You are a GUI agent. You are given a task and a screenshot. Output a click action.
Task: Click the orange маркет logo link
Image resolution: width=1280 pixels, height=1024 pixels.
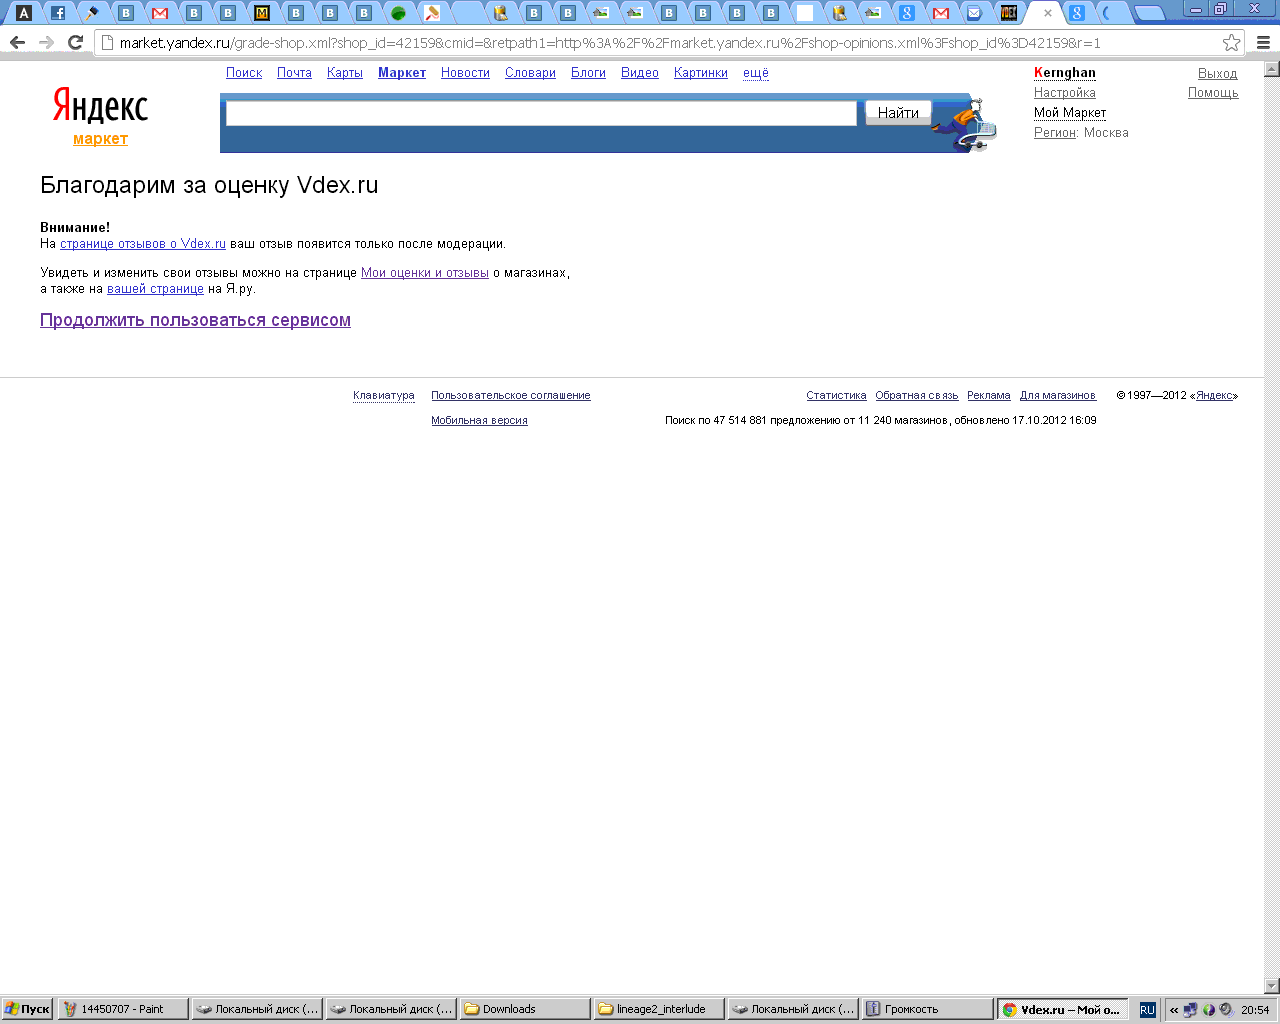100,139
